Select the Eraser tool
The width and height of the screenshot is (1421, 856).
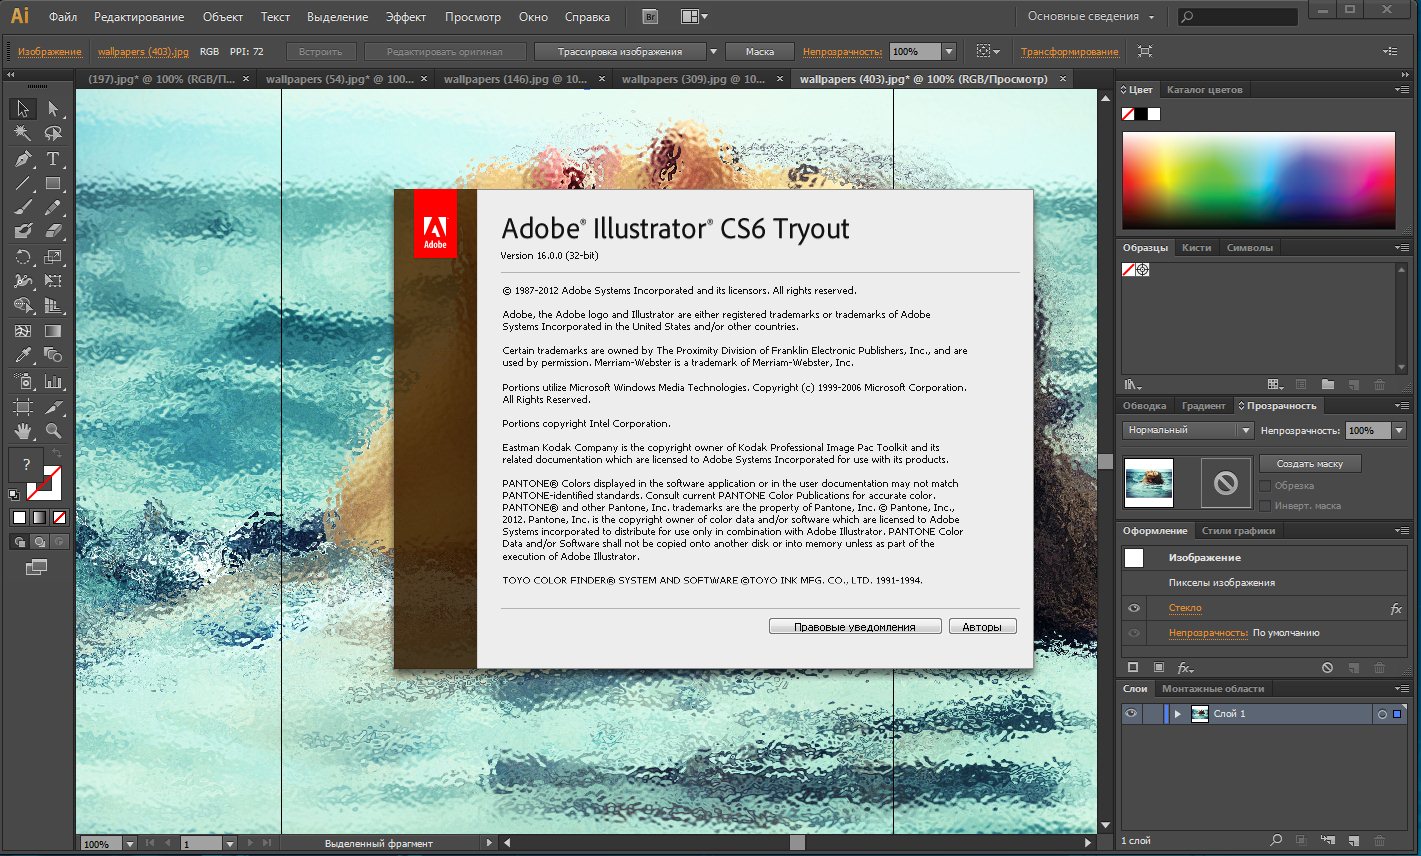pyautogui.click(x=53, y=232)
